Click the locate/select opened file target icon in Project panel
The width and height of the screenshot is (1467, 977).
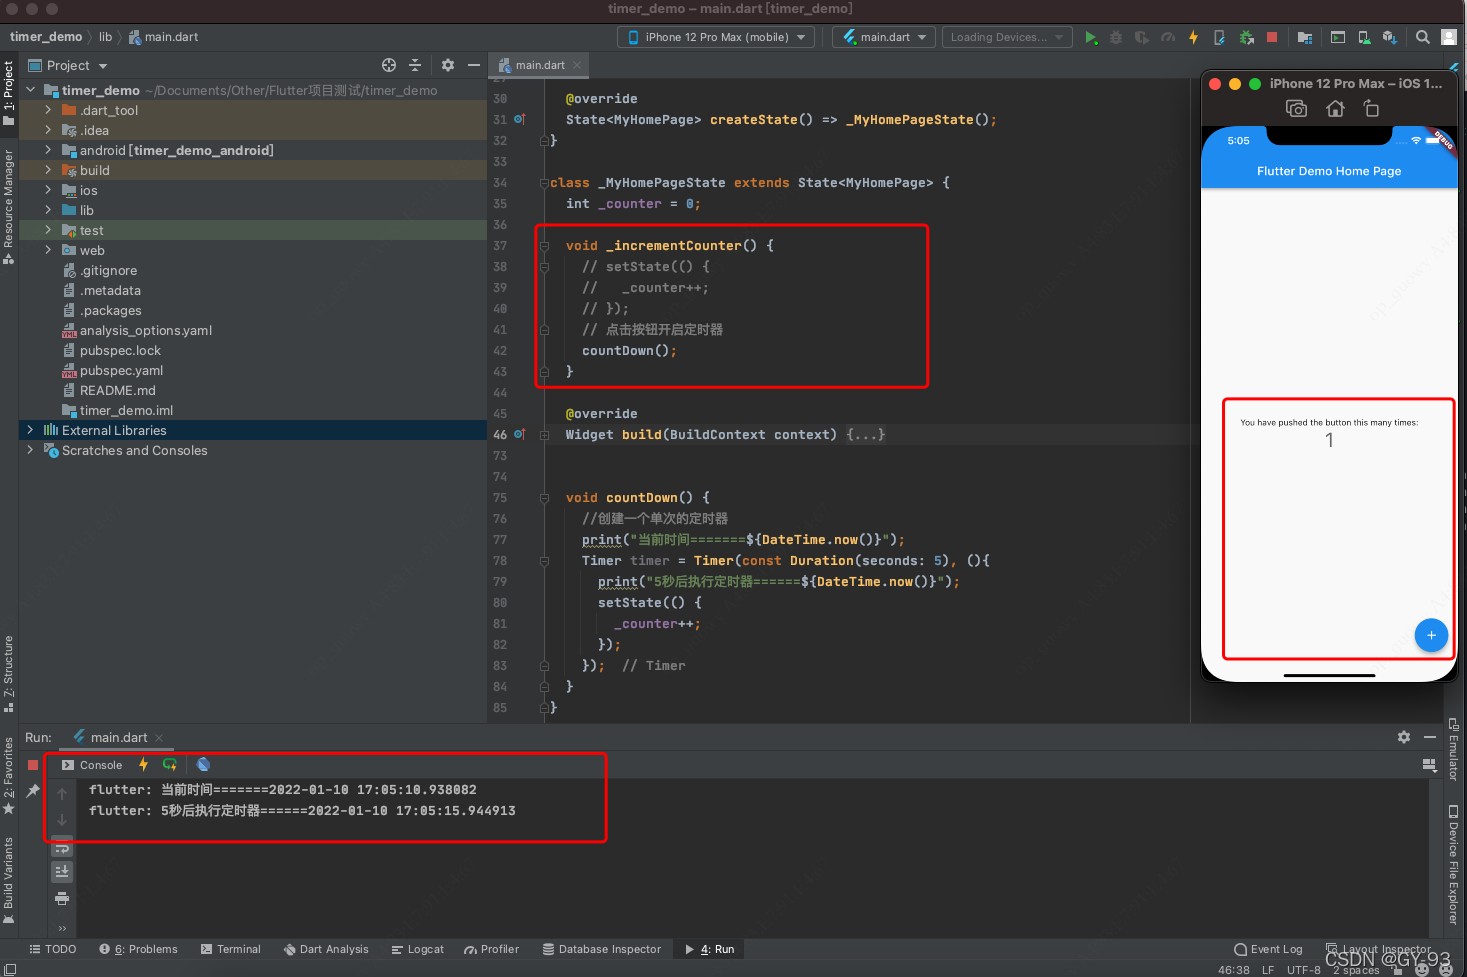pyautogui.click(x=389, y=65)
